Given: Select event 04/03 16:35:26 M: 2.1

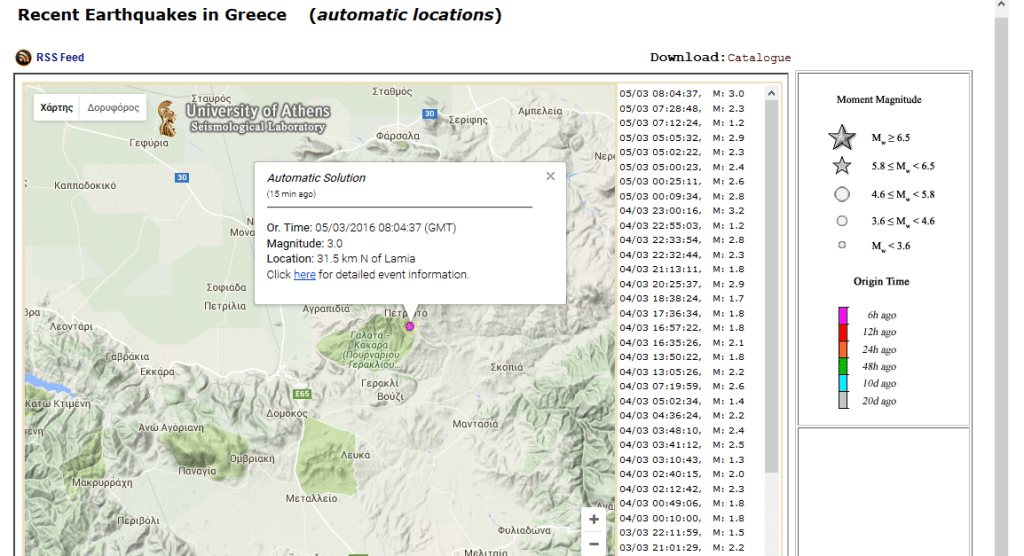Looking at the screenshot, I should coord(682,342).
